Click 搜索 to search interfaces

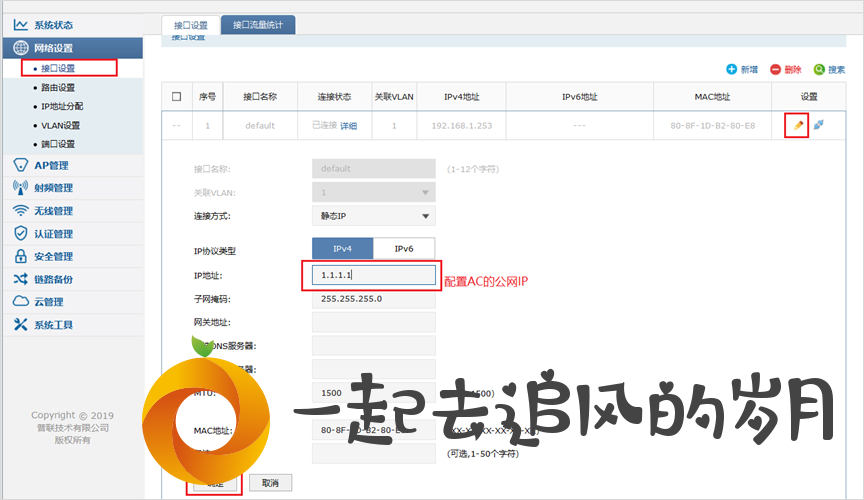(x=836, y=69)
